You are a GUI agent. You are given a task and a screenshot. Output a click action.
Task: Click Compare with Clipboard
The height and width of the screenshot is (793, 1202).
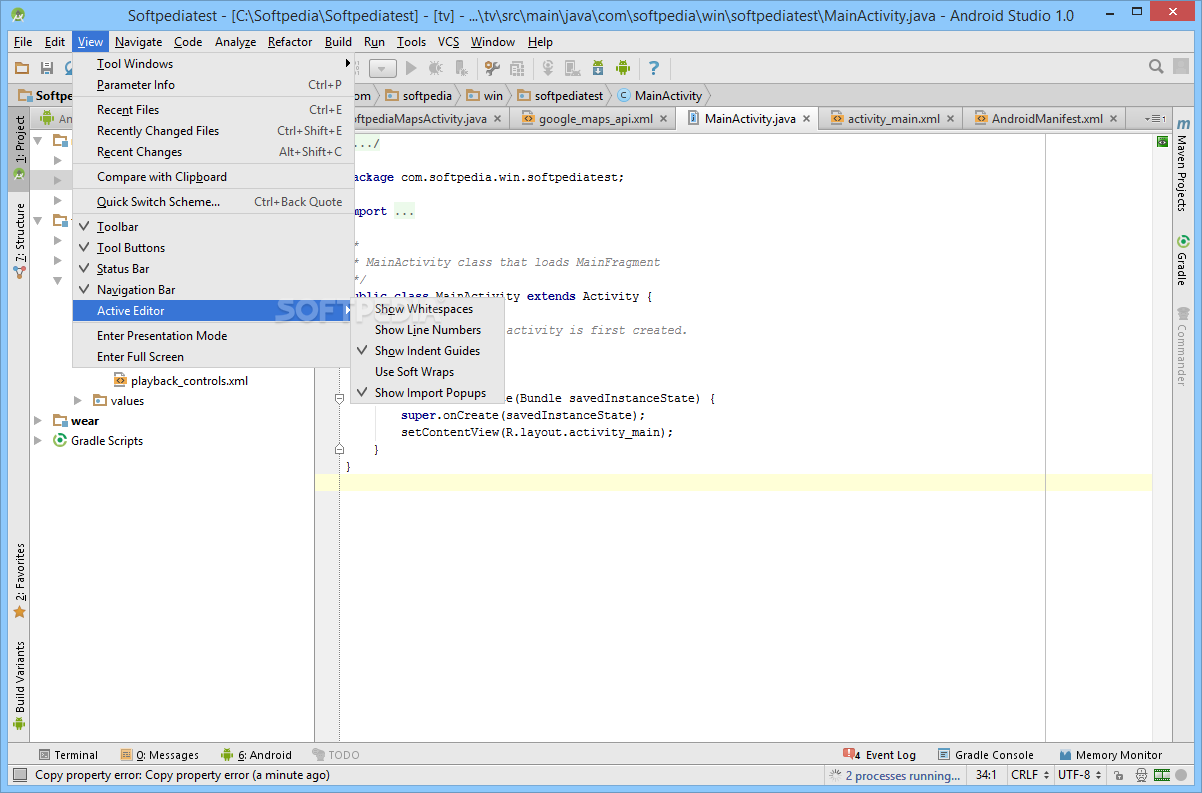212,177
